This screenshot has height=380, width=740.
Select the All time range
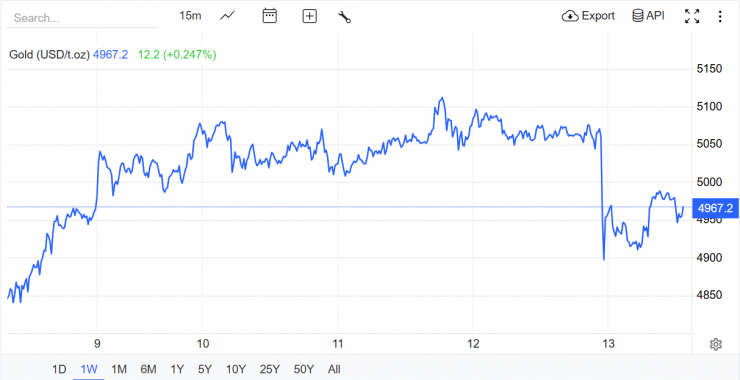coord(334,369)
